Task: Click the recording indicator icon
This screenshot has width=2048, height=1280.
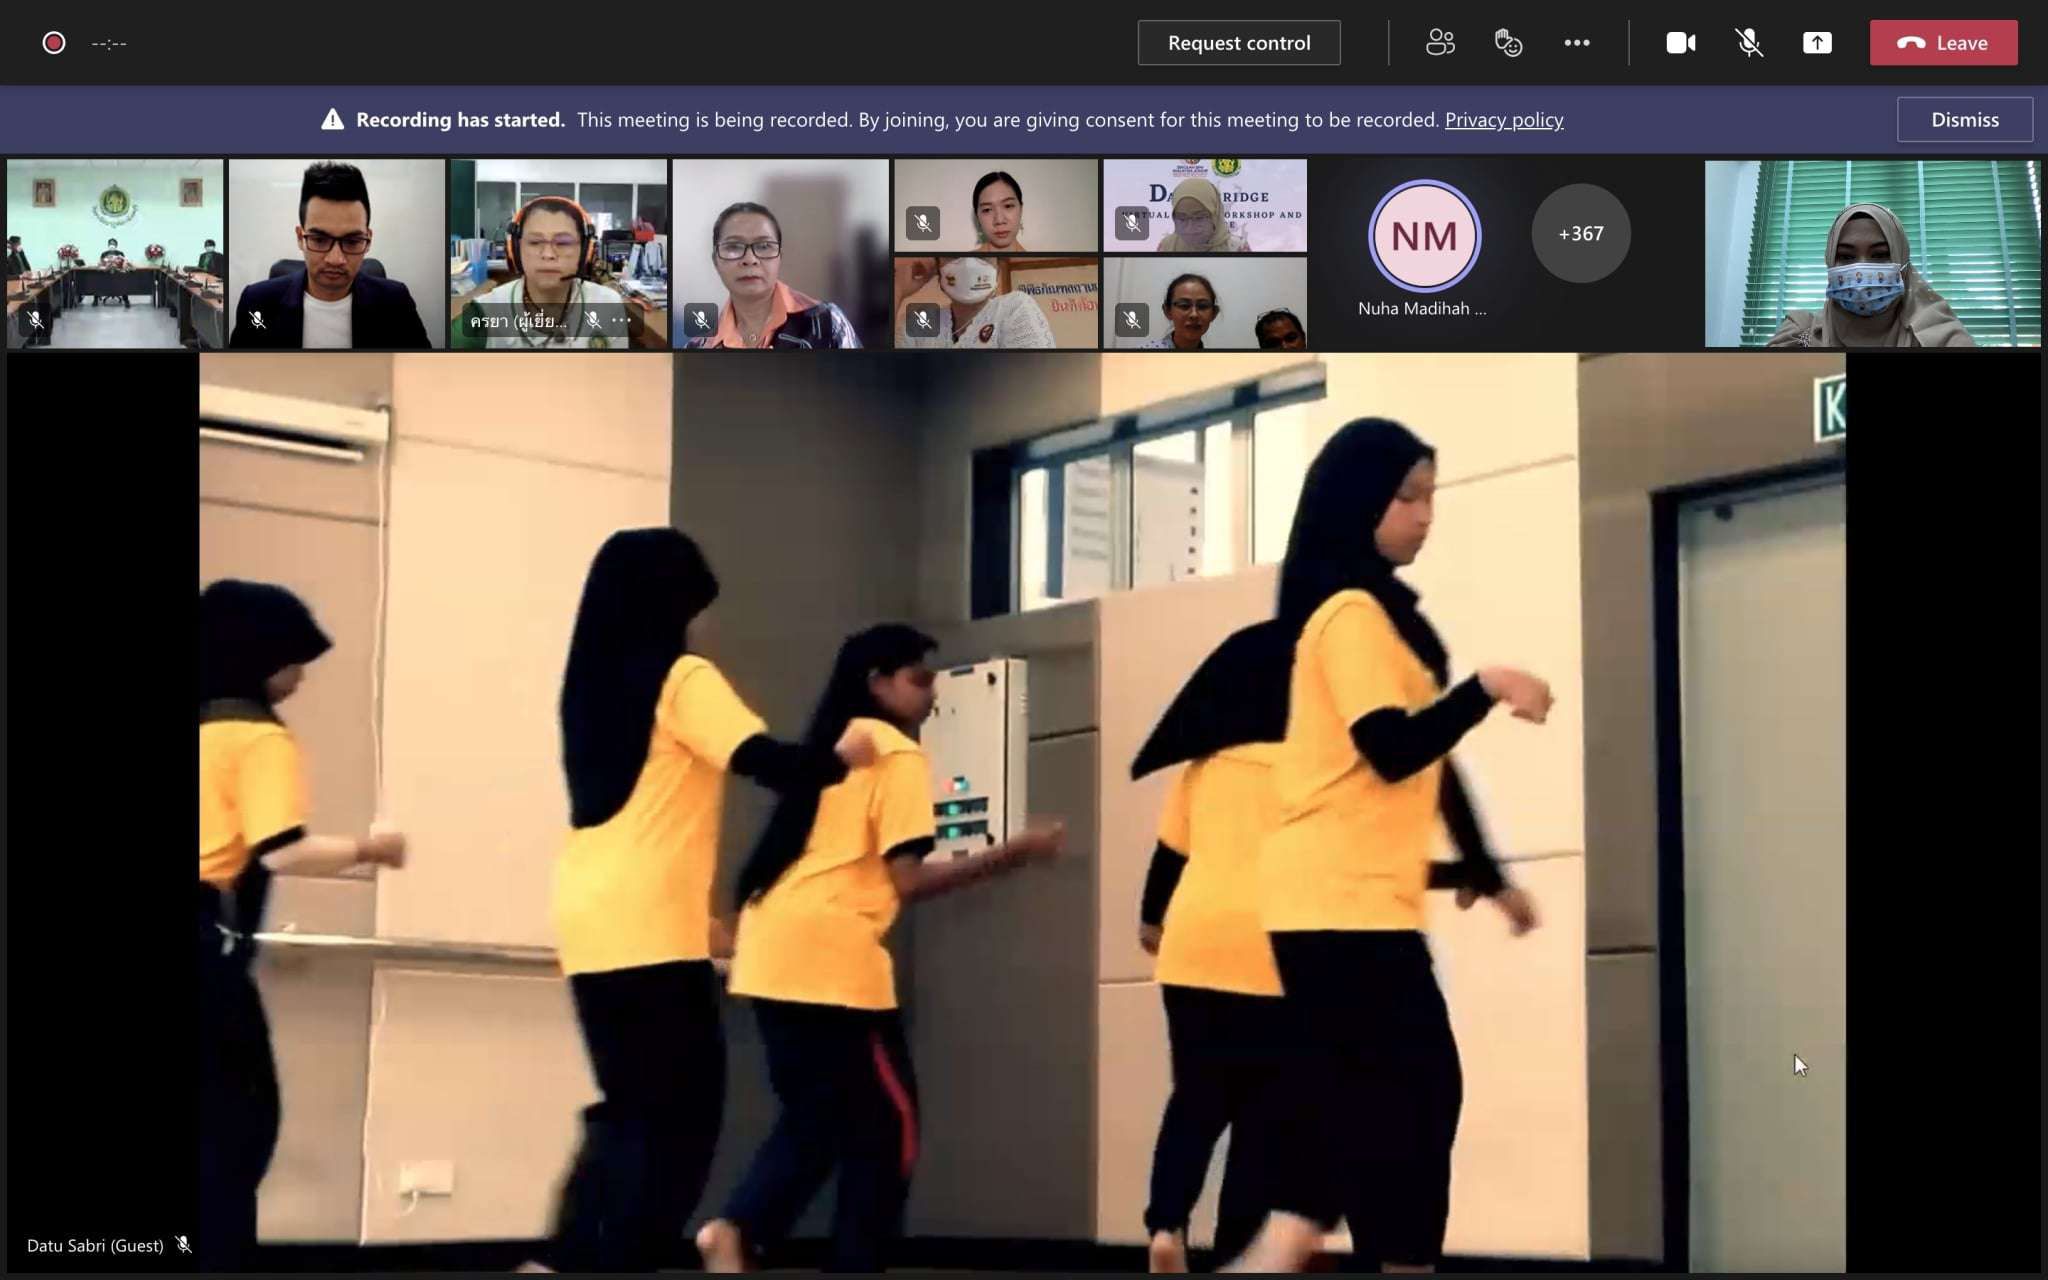Action: point(54,43)
